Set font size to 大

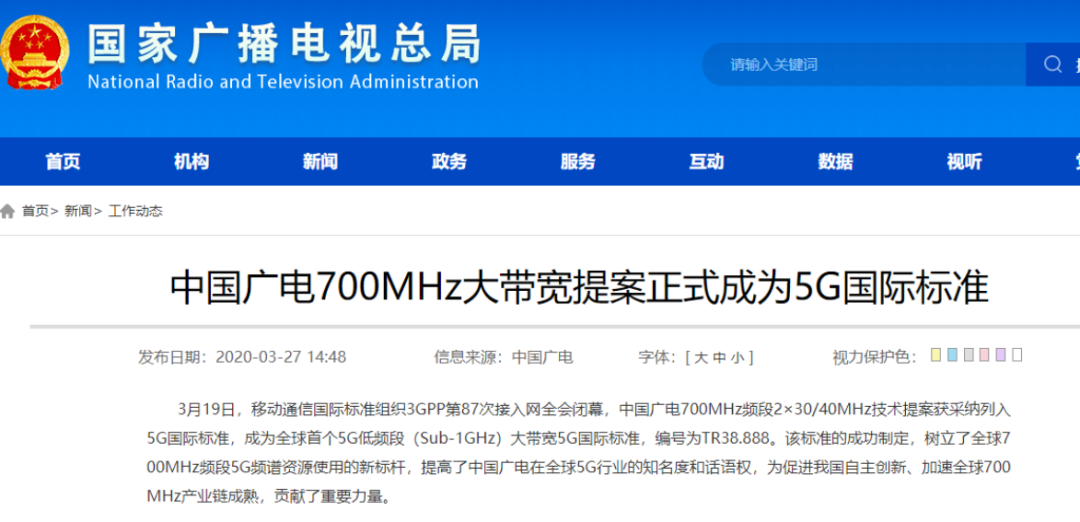(x=700, y=357)
